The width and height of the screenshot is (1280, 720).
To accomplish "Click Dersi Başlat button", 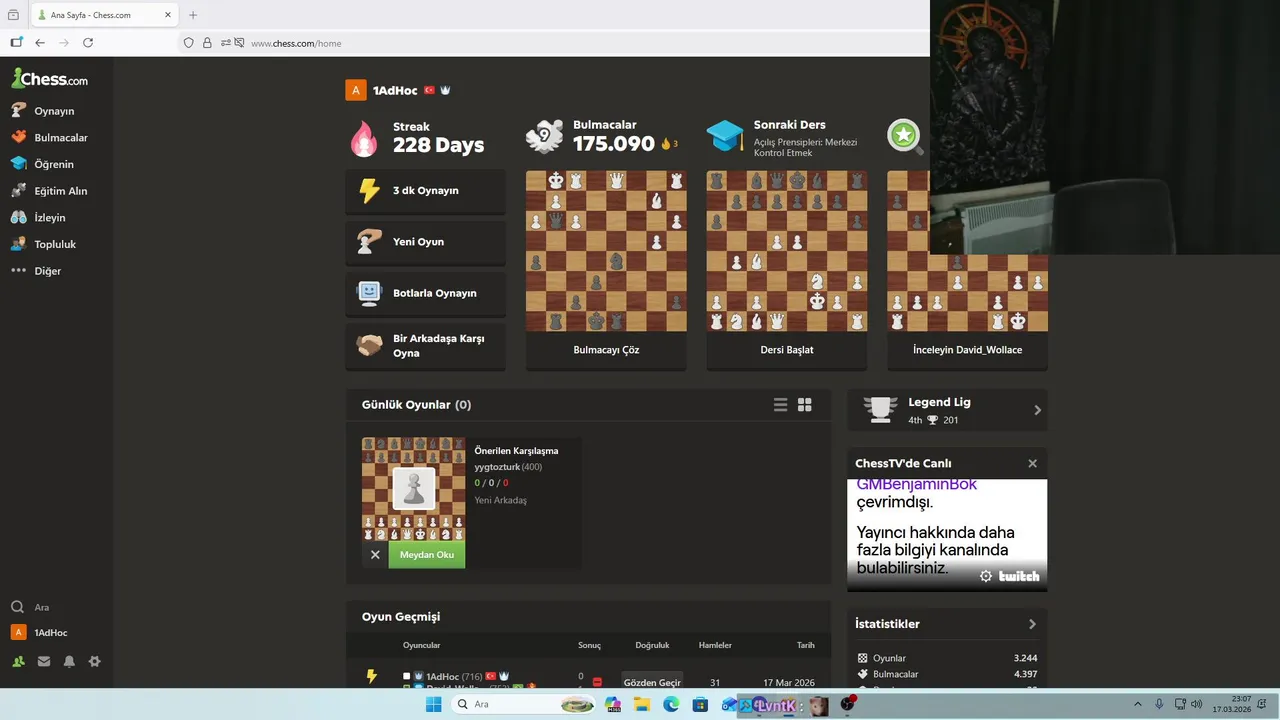I will click(787, 350).
